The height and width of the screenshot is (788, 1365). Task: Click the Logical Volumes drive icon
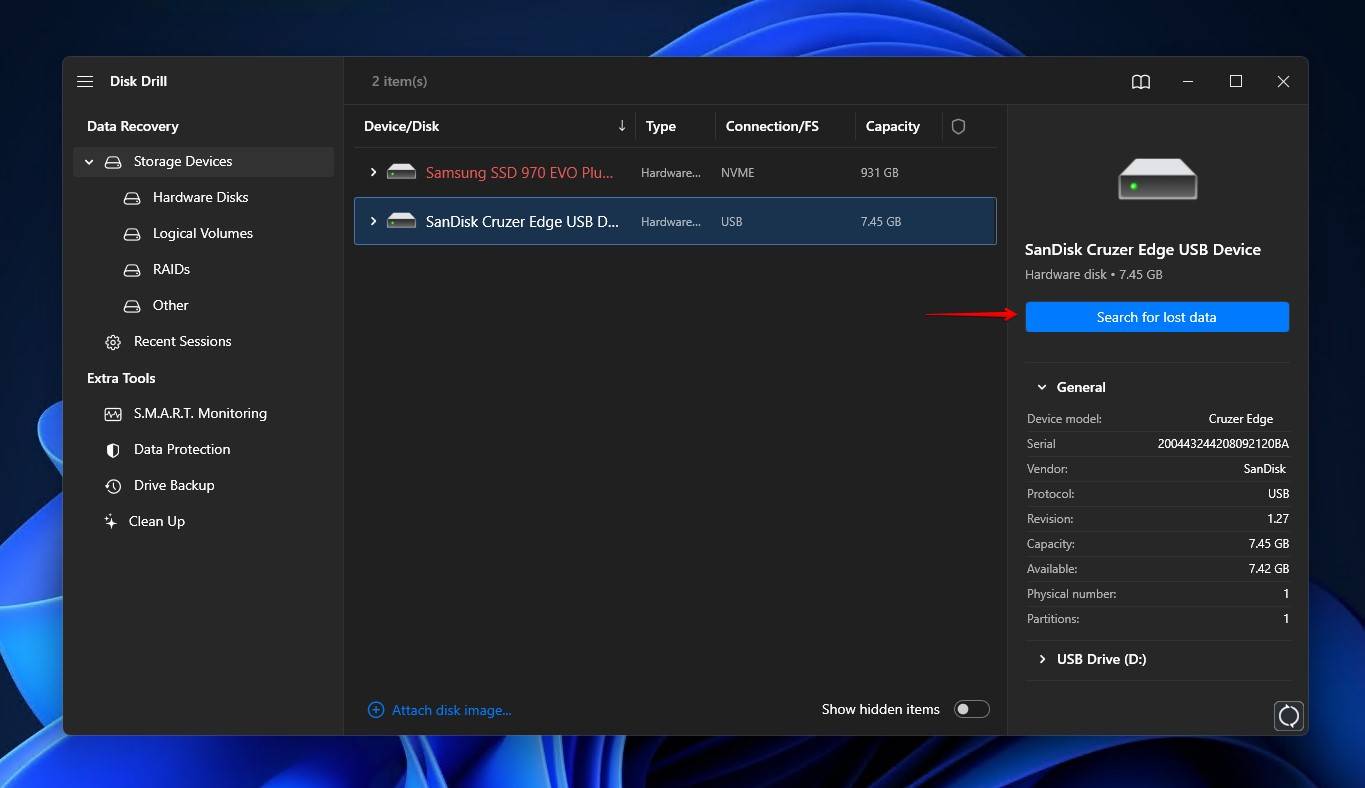click(132, 234)
